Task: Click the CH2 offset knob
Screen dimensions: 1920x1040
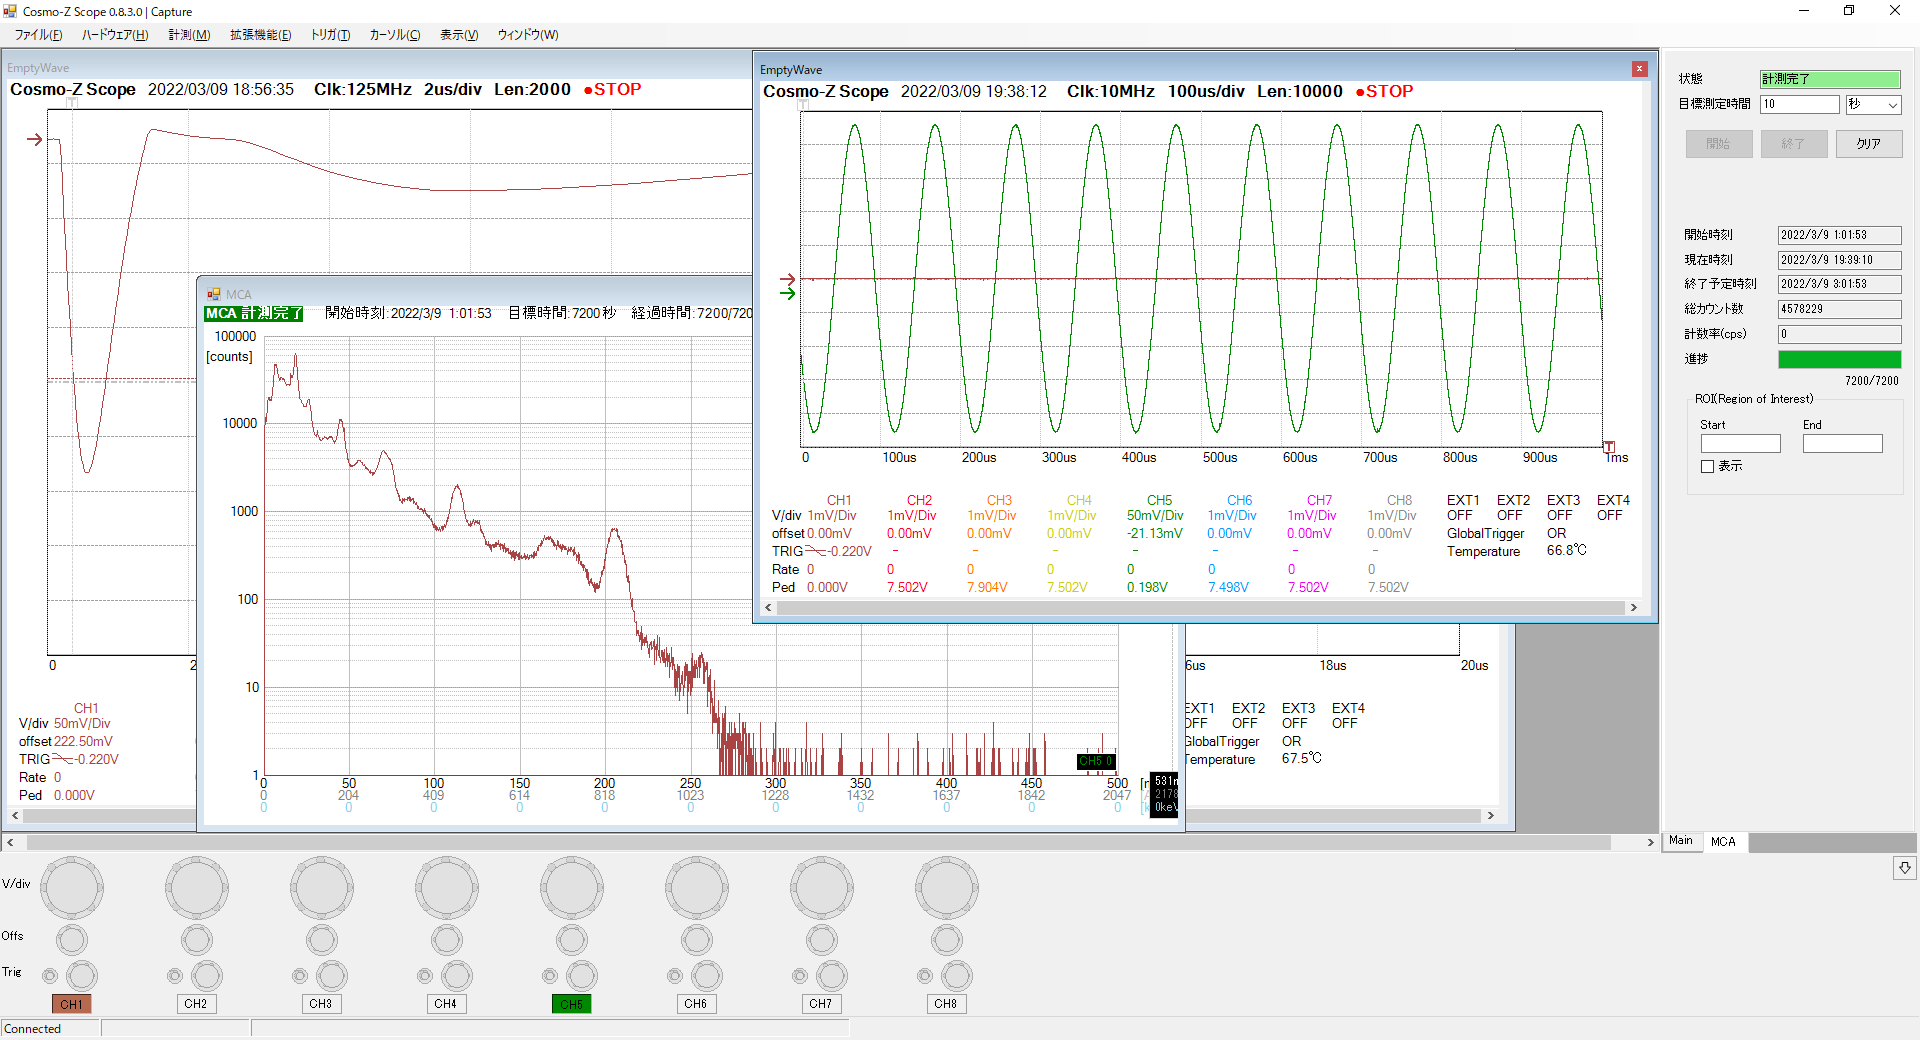Action: pyautogui.click(x=197, y=940)
